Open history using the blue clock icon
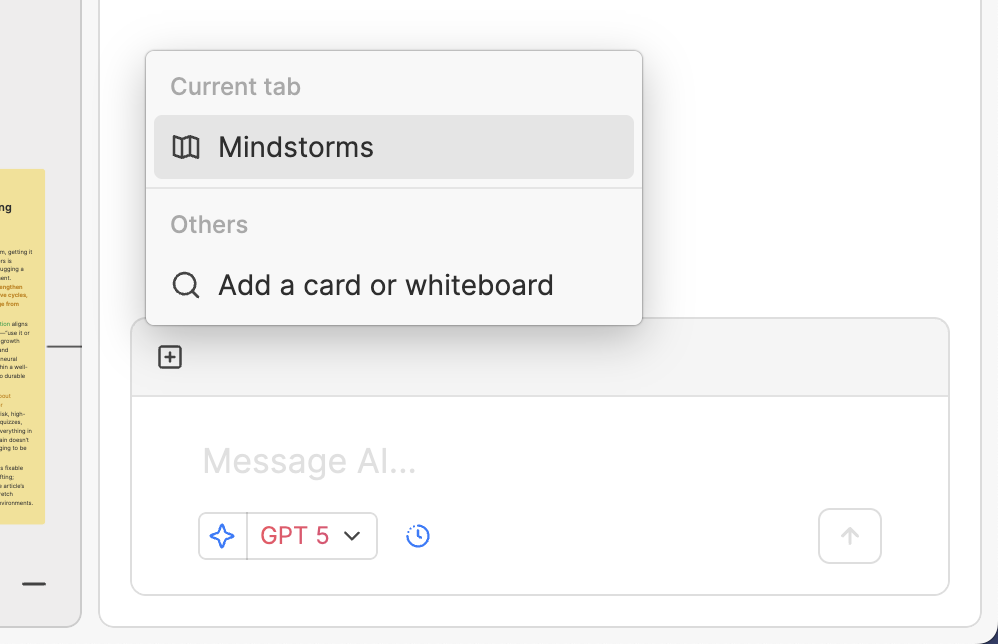This screenshot has height=644, width=998. [x=417, y=536]
